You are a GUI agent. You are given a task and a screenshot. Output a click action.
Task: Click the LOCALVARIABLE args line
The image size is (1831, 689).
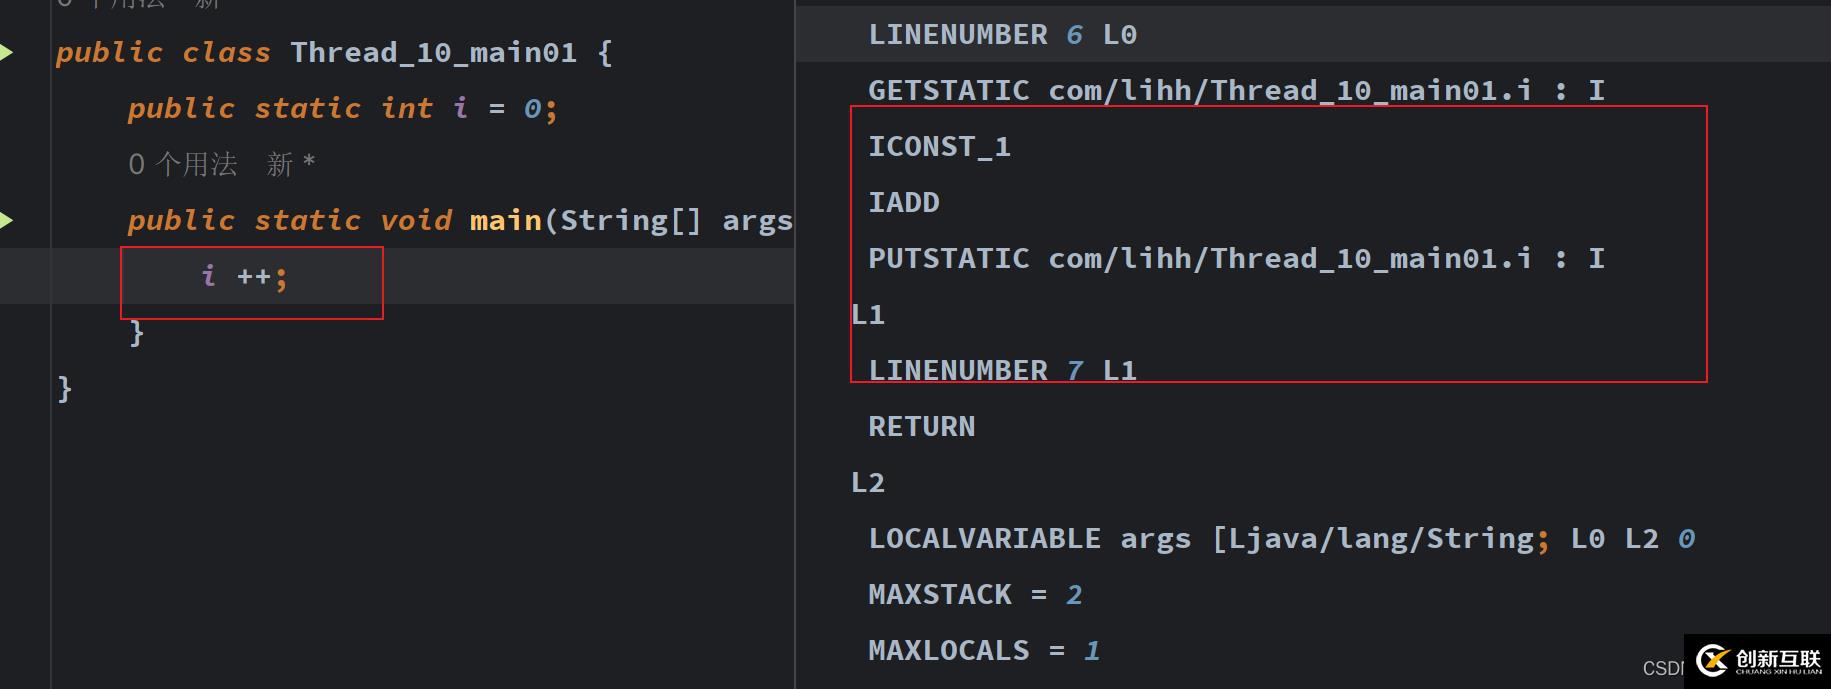click(x=1280, y=539)
